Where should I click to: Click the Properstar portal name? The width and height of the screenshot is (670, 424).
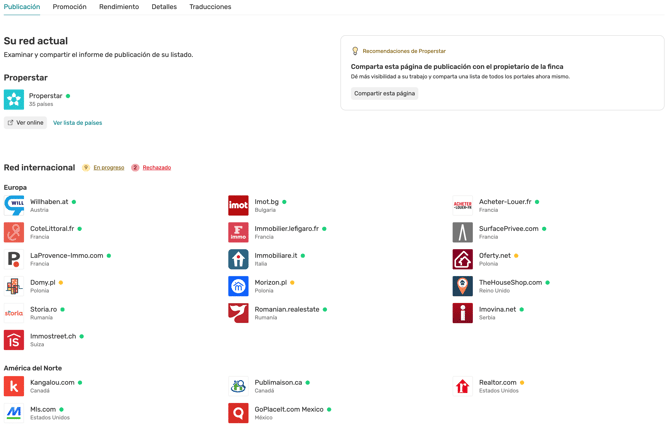pyautogui.click(x=45, y=96)
